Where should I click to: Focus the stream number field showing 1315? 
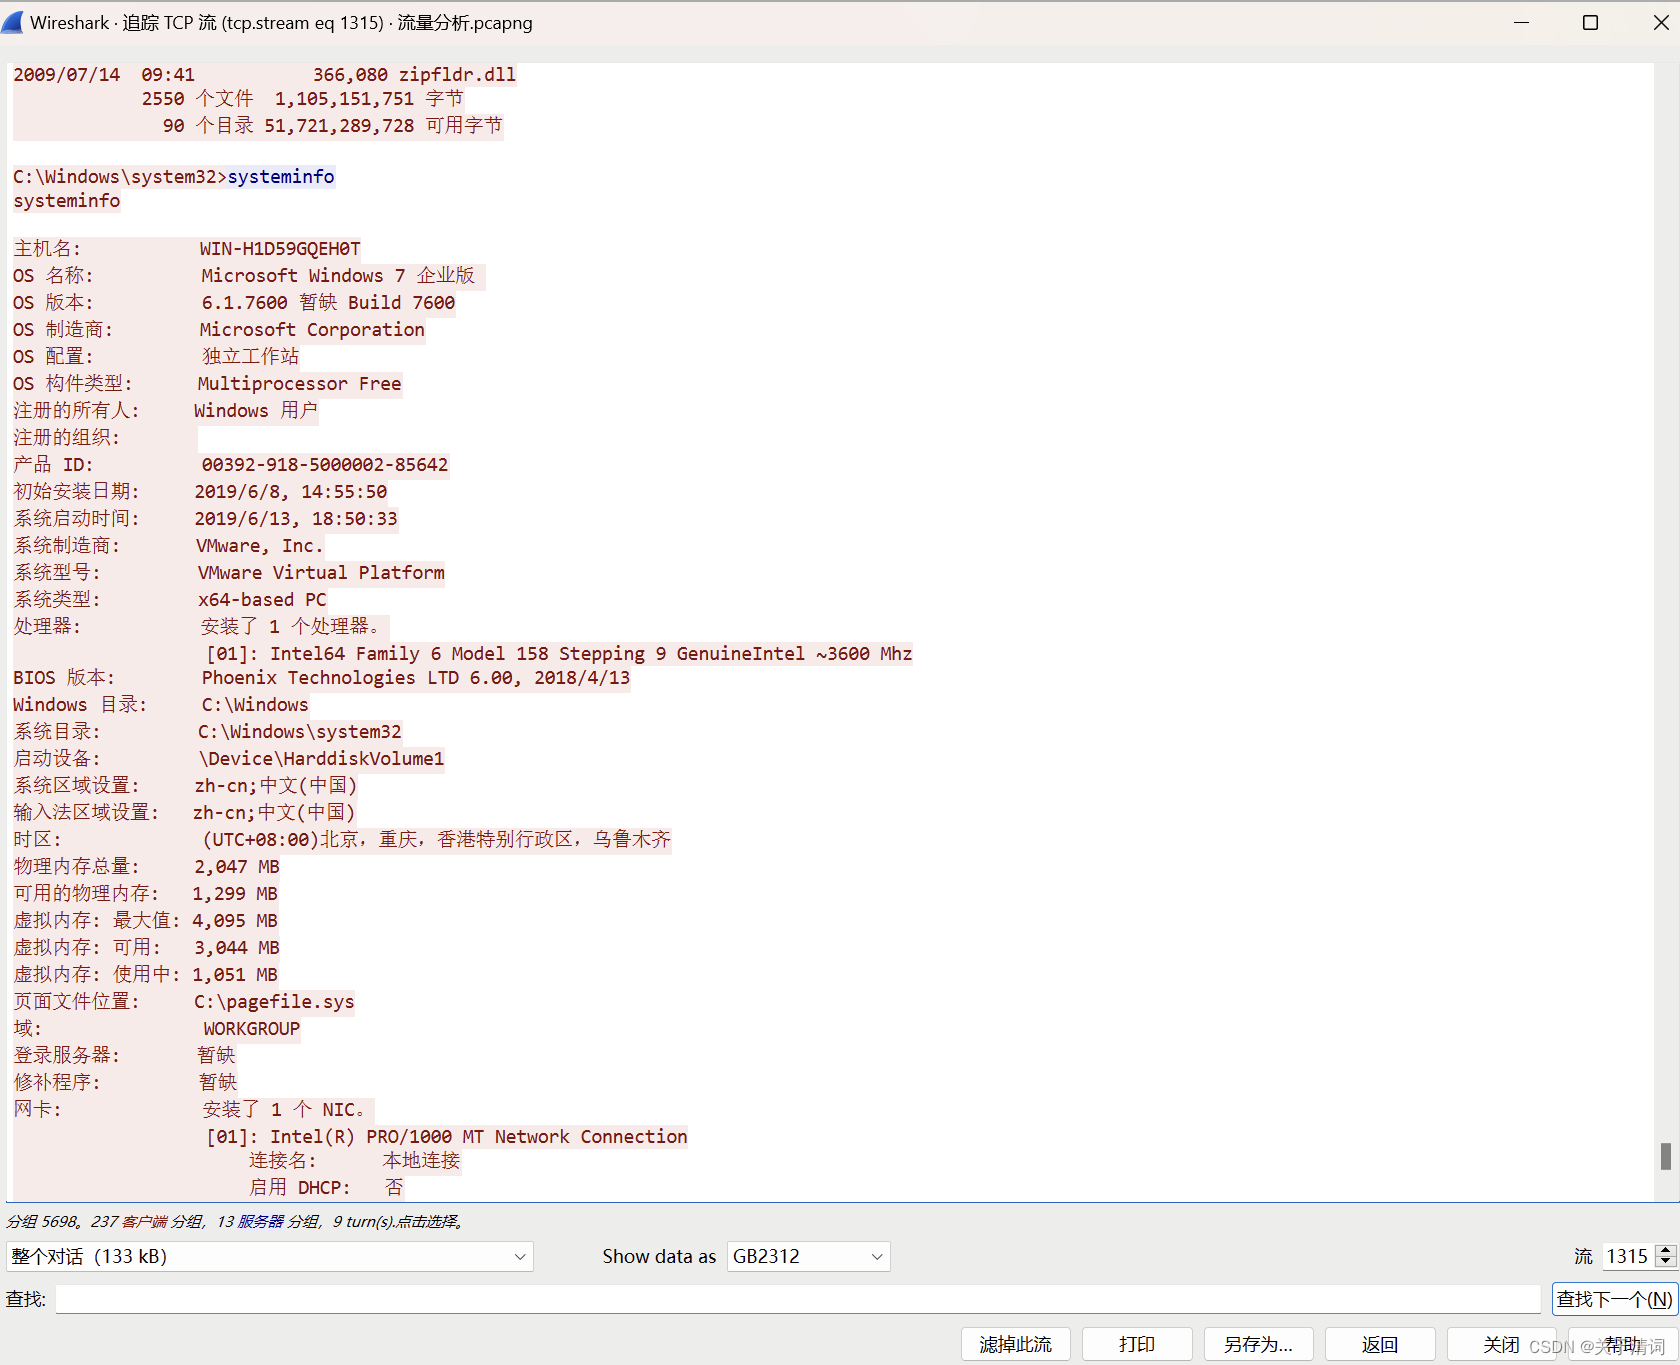[x=1628, y=1256]
